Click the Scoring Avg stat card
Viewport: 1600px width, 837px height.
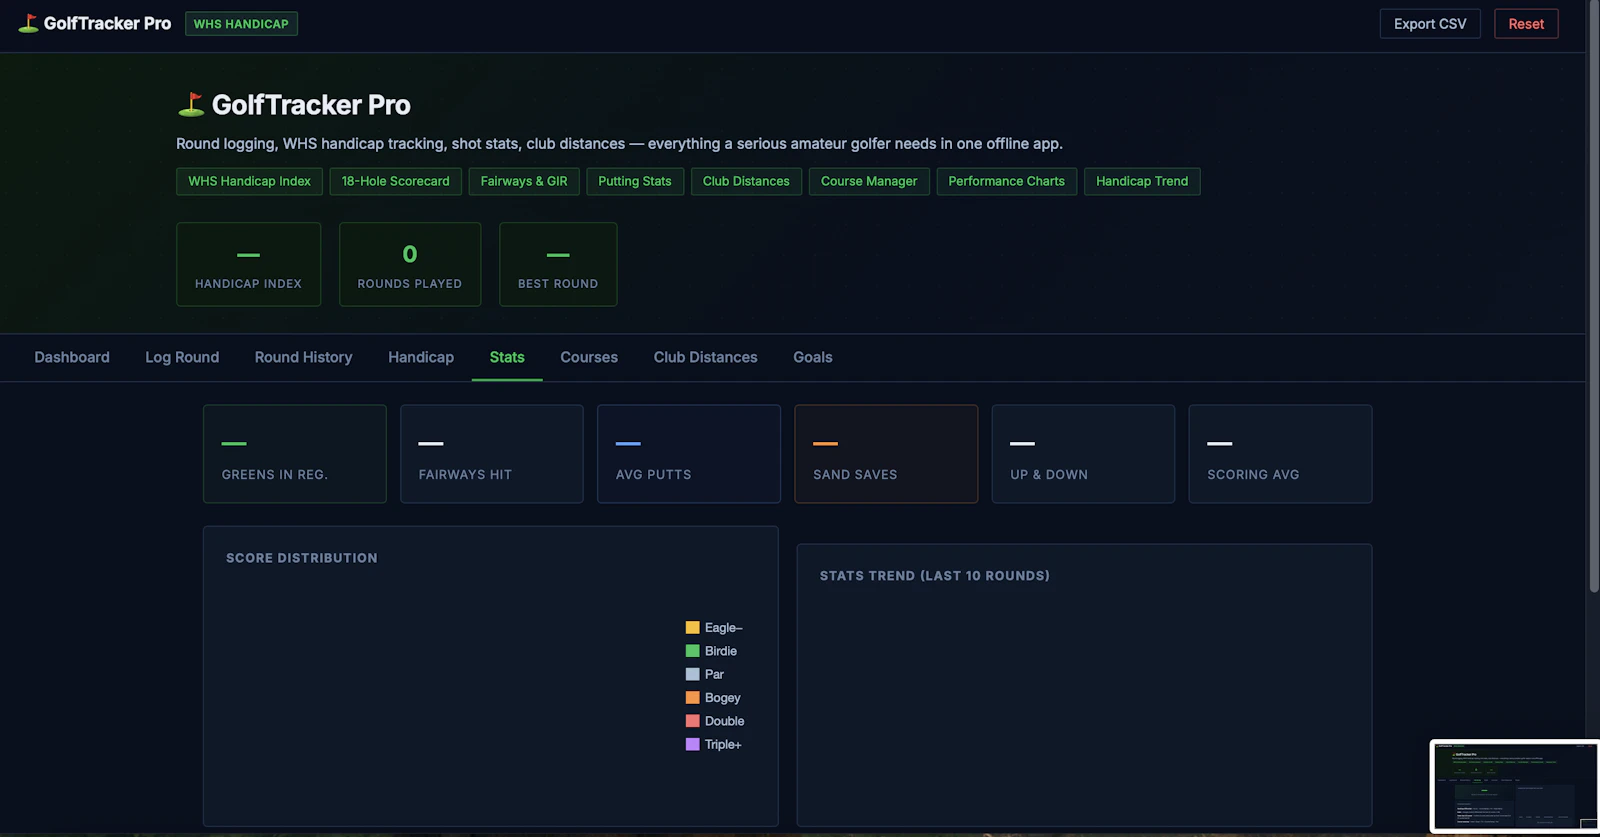(1280, 454)
